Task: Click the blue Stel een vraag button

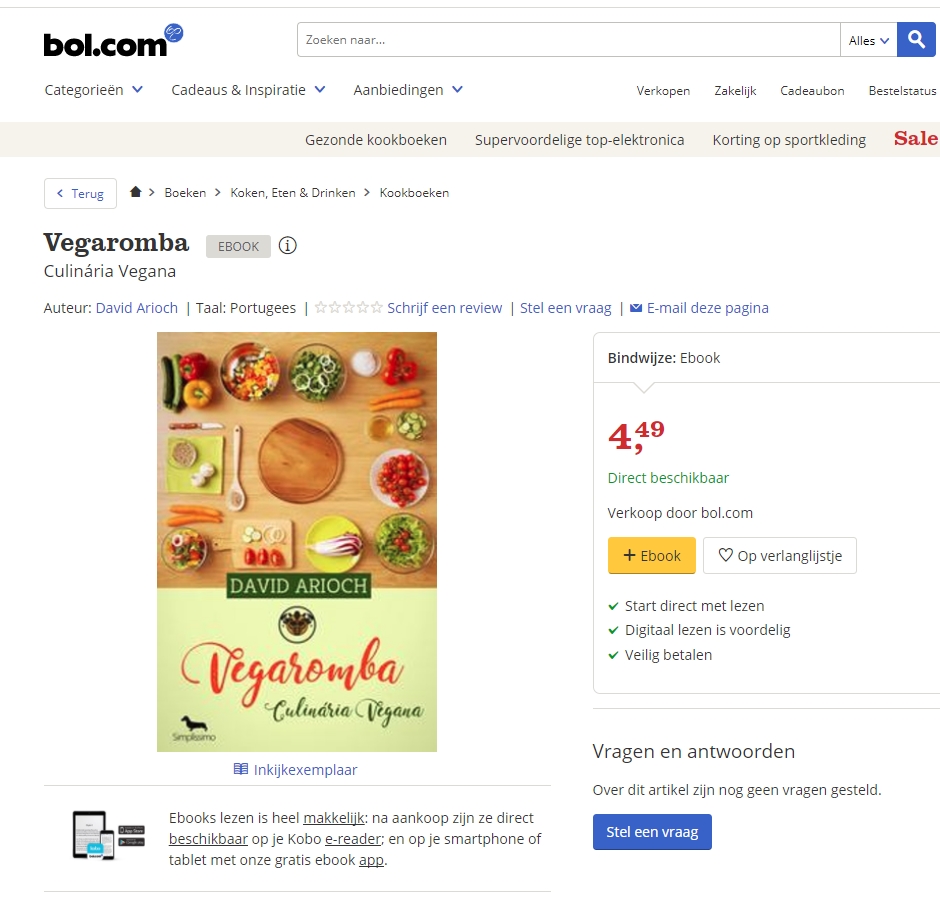Action: point(652,832)
